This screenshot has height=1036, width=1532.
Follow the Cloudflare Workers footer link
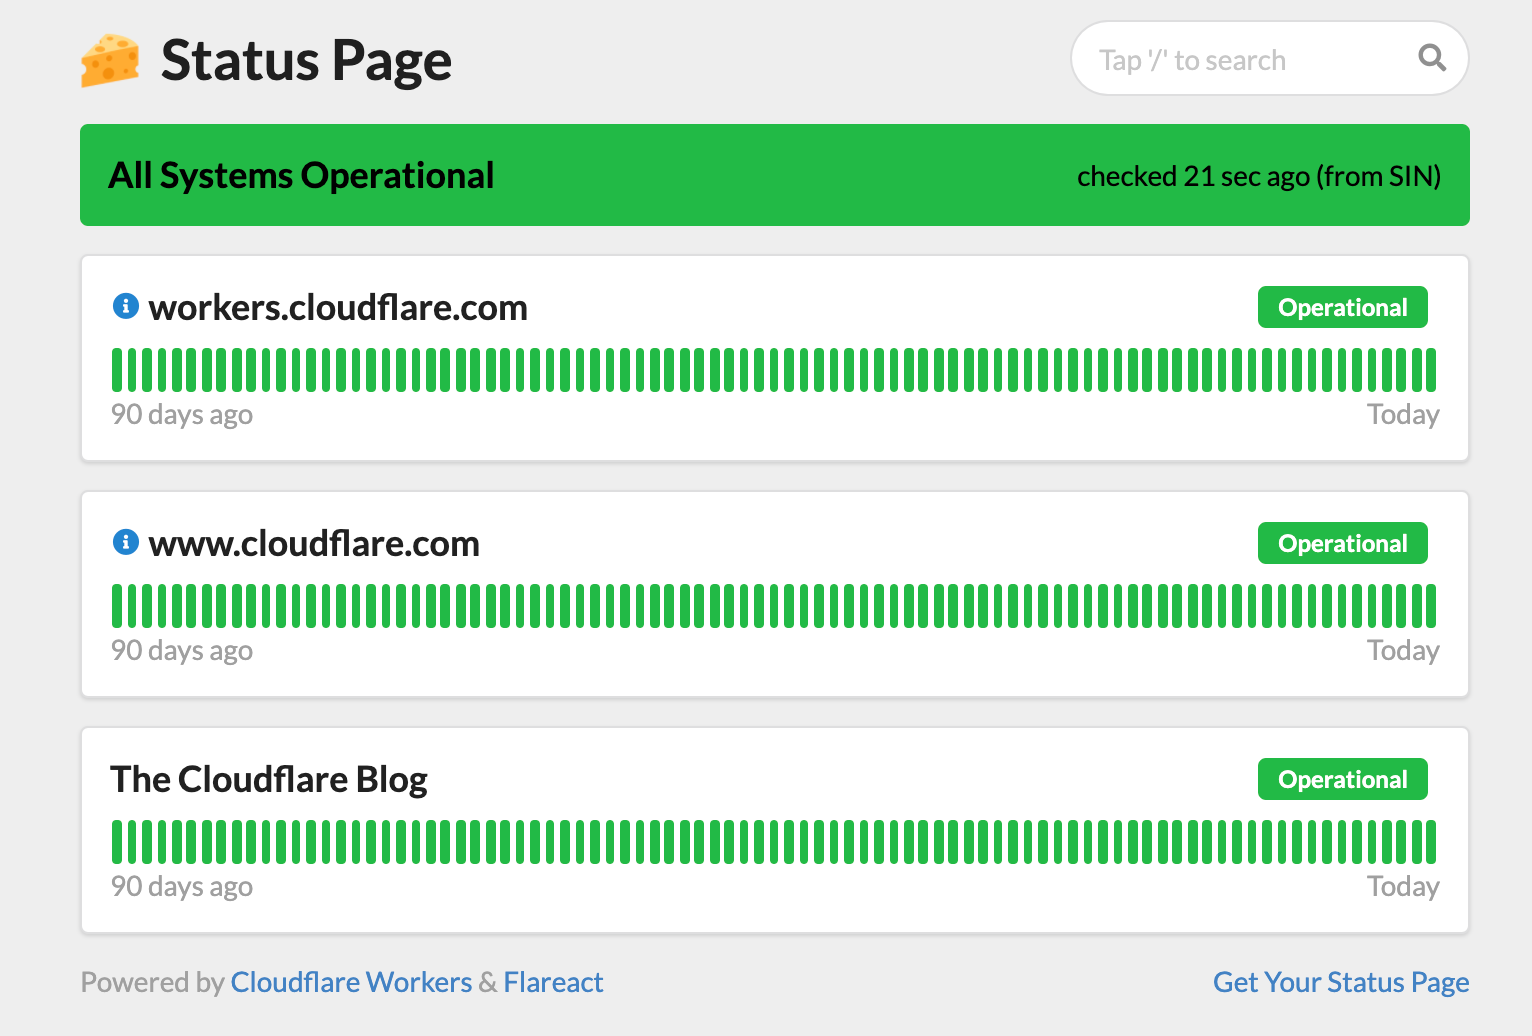tap(351, 982)
